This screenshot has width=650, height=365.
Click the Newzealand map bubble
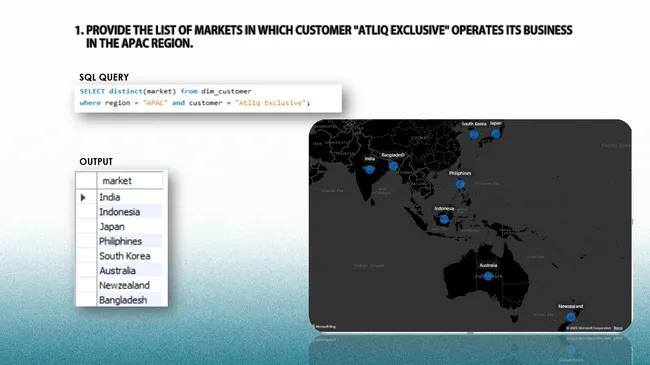[571, 317]
